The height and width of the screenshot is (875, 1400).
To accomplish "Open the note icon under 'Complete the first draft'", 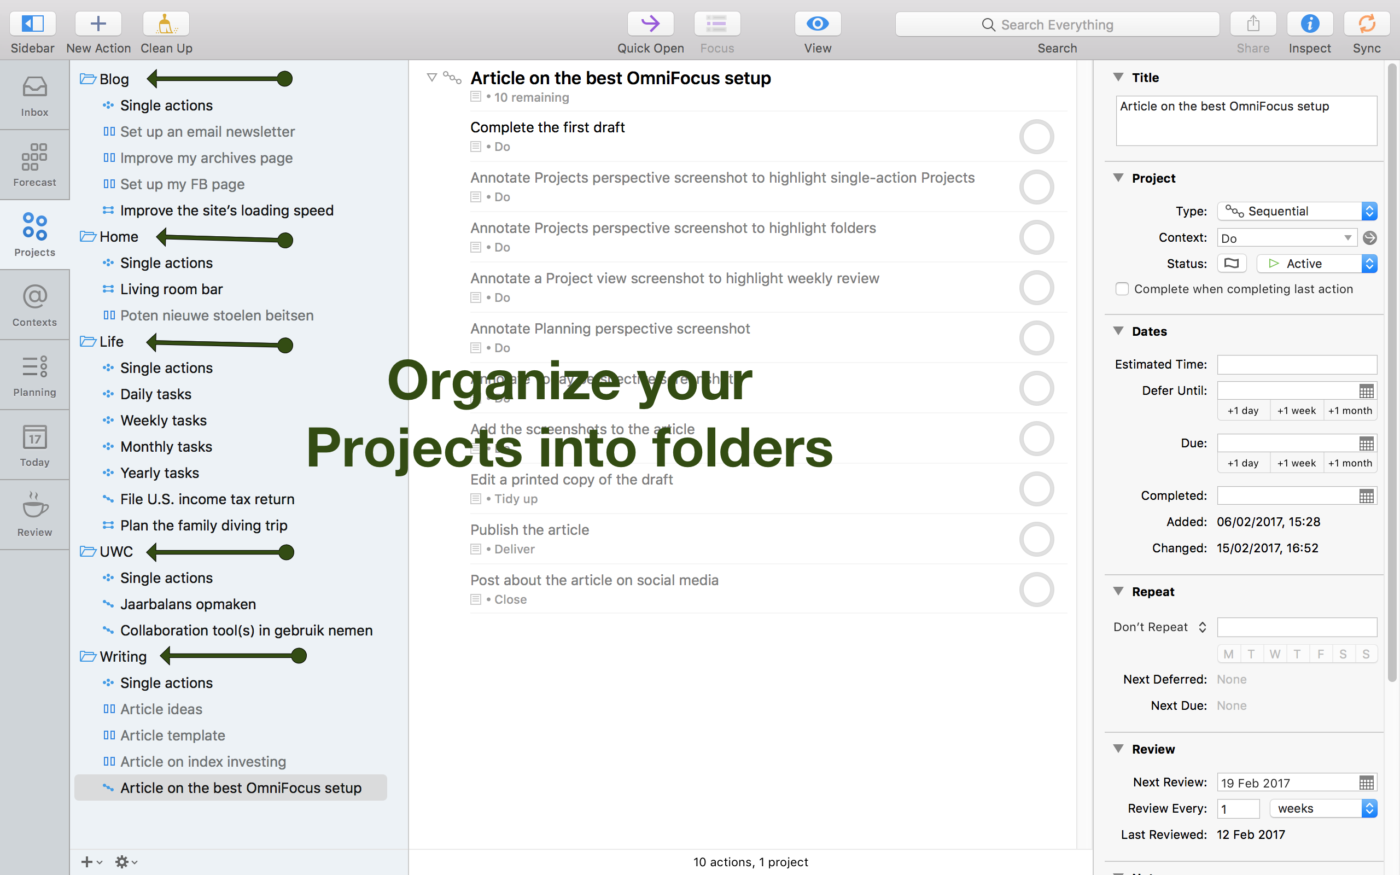I will coord(476,147).
